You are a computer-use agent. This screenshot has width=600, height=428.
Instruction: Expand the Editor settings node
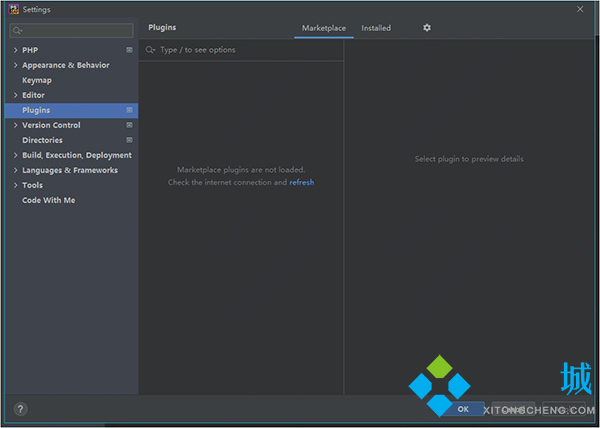(15, 95)
